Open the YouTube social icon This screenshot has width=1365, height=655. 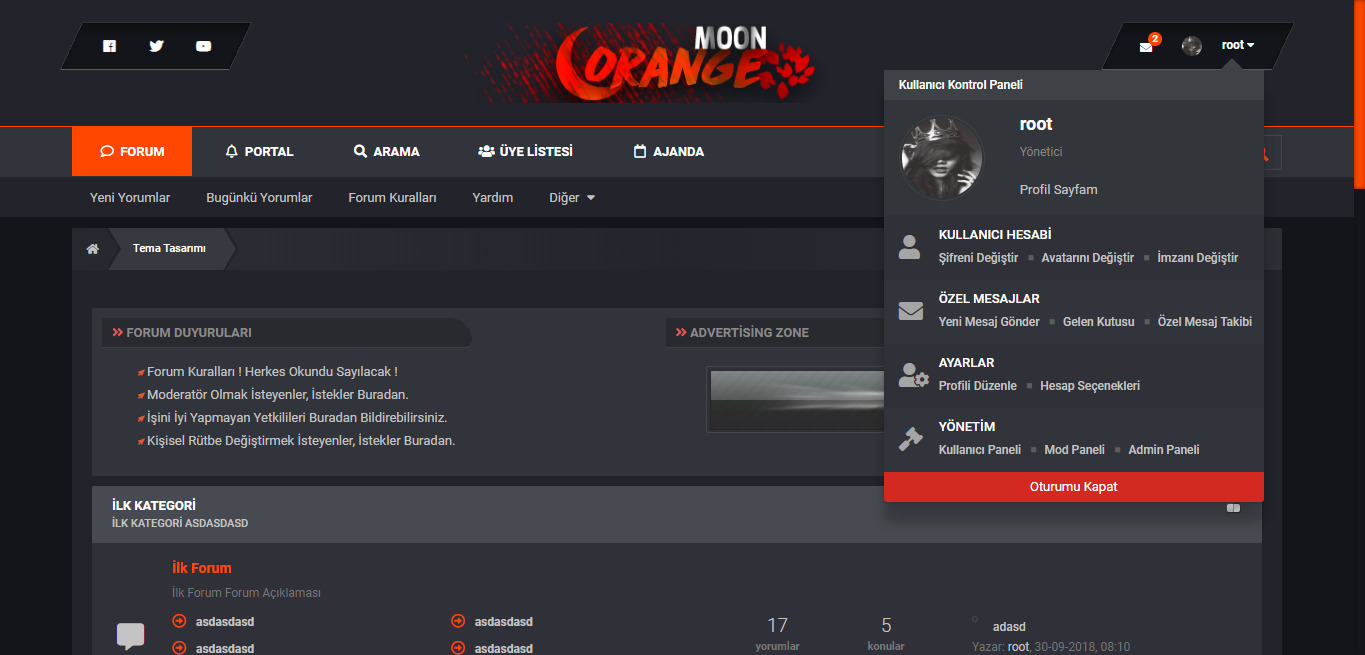coord(204,46)
